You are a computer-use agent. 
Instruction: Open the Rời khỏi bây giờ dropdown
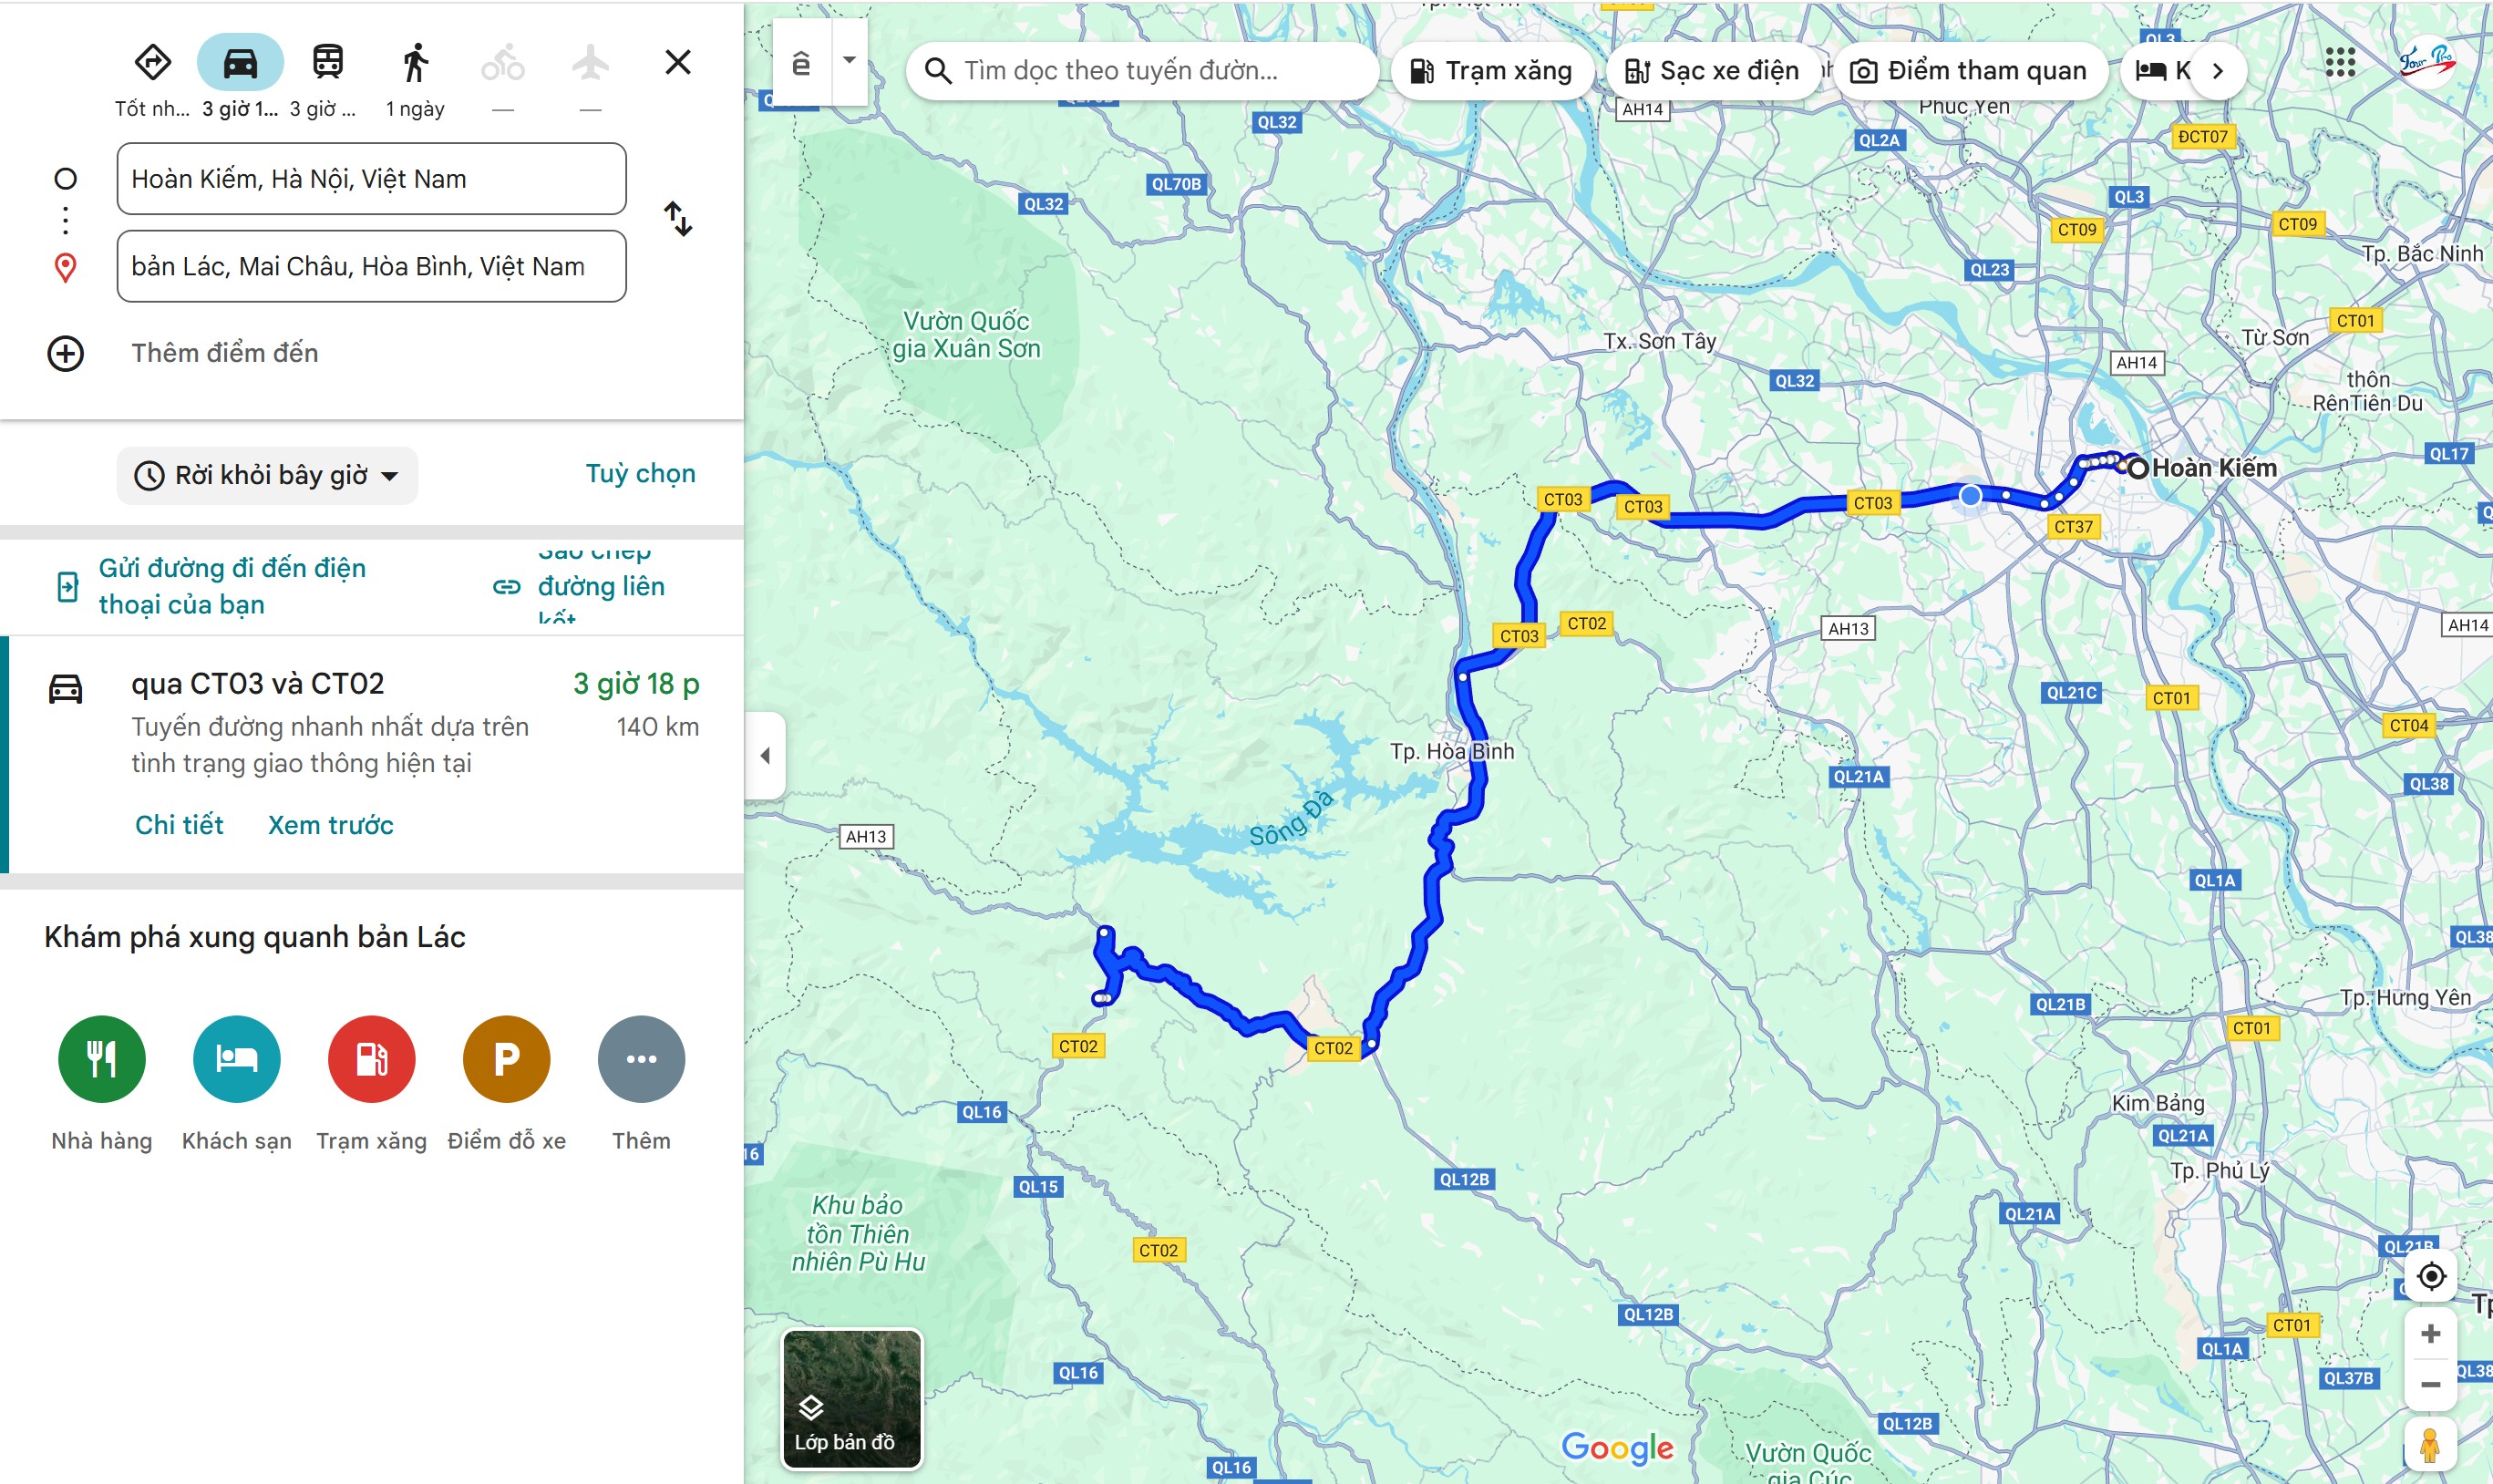(268, 475)
